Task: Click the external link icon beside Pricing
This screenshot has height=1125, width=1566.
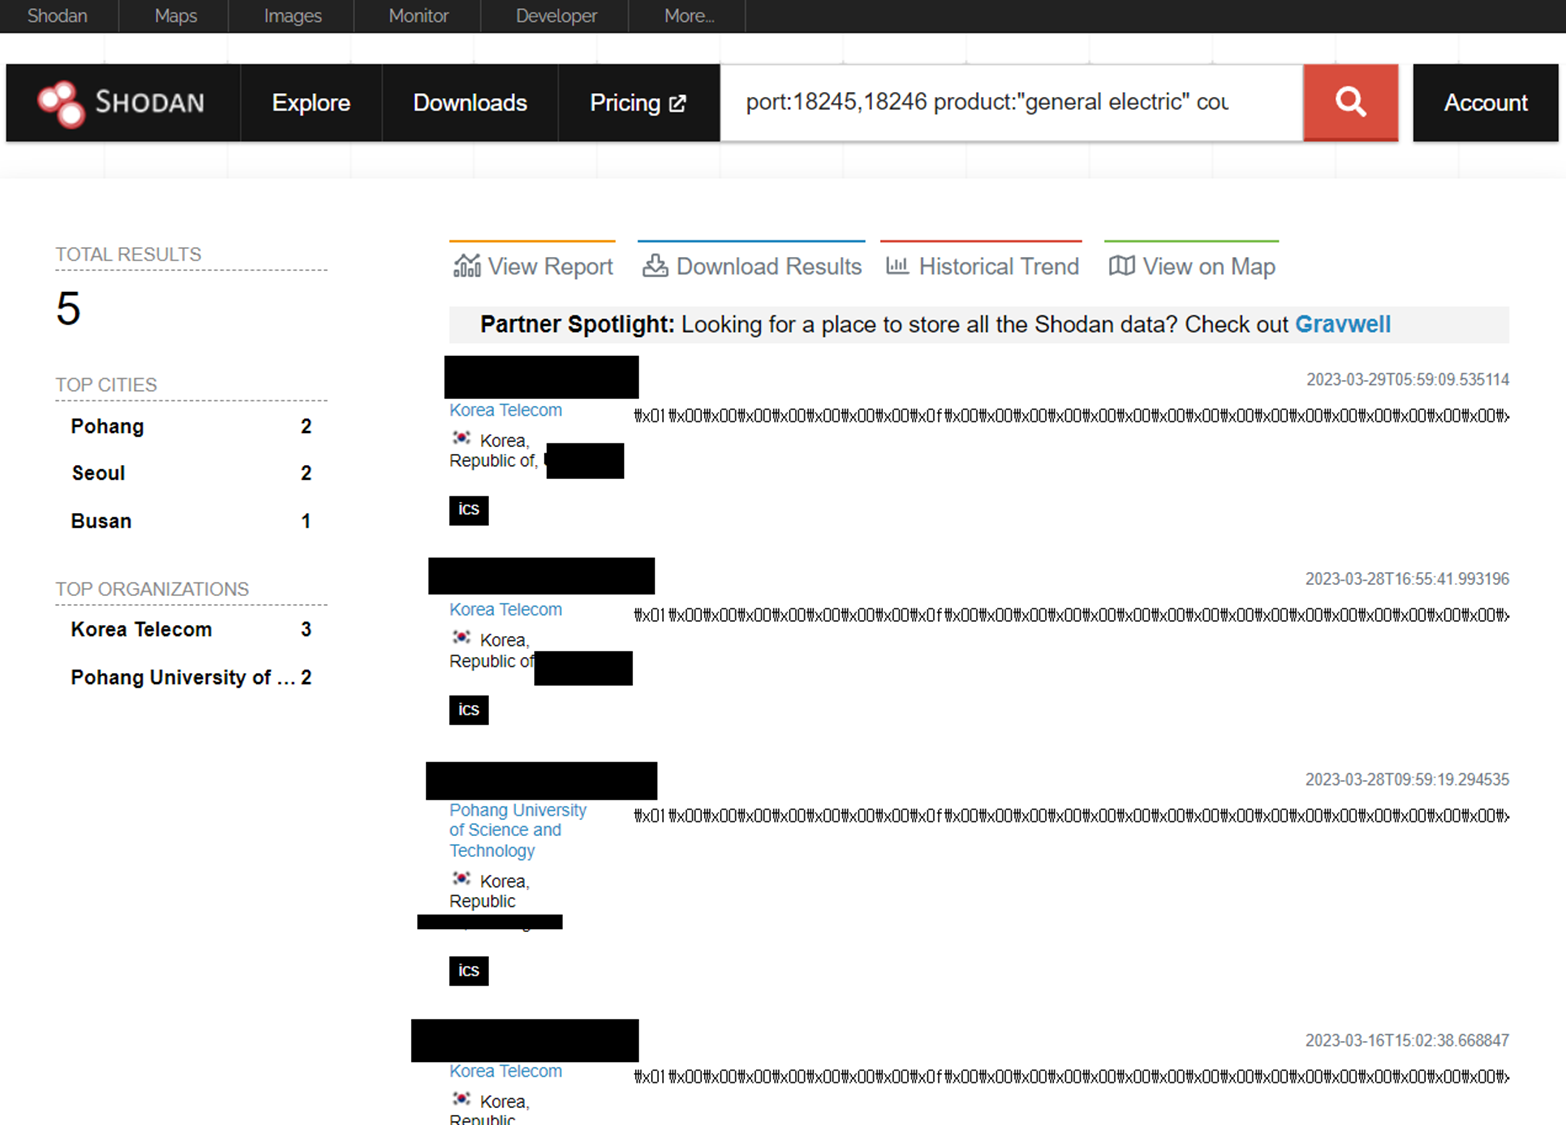Action: pyautogui.click(x=677, y=103)
